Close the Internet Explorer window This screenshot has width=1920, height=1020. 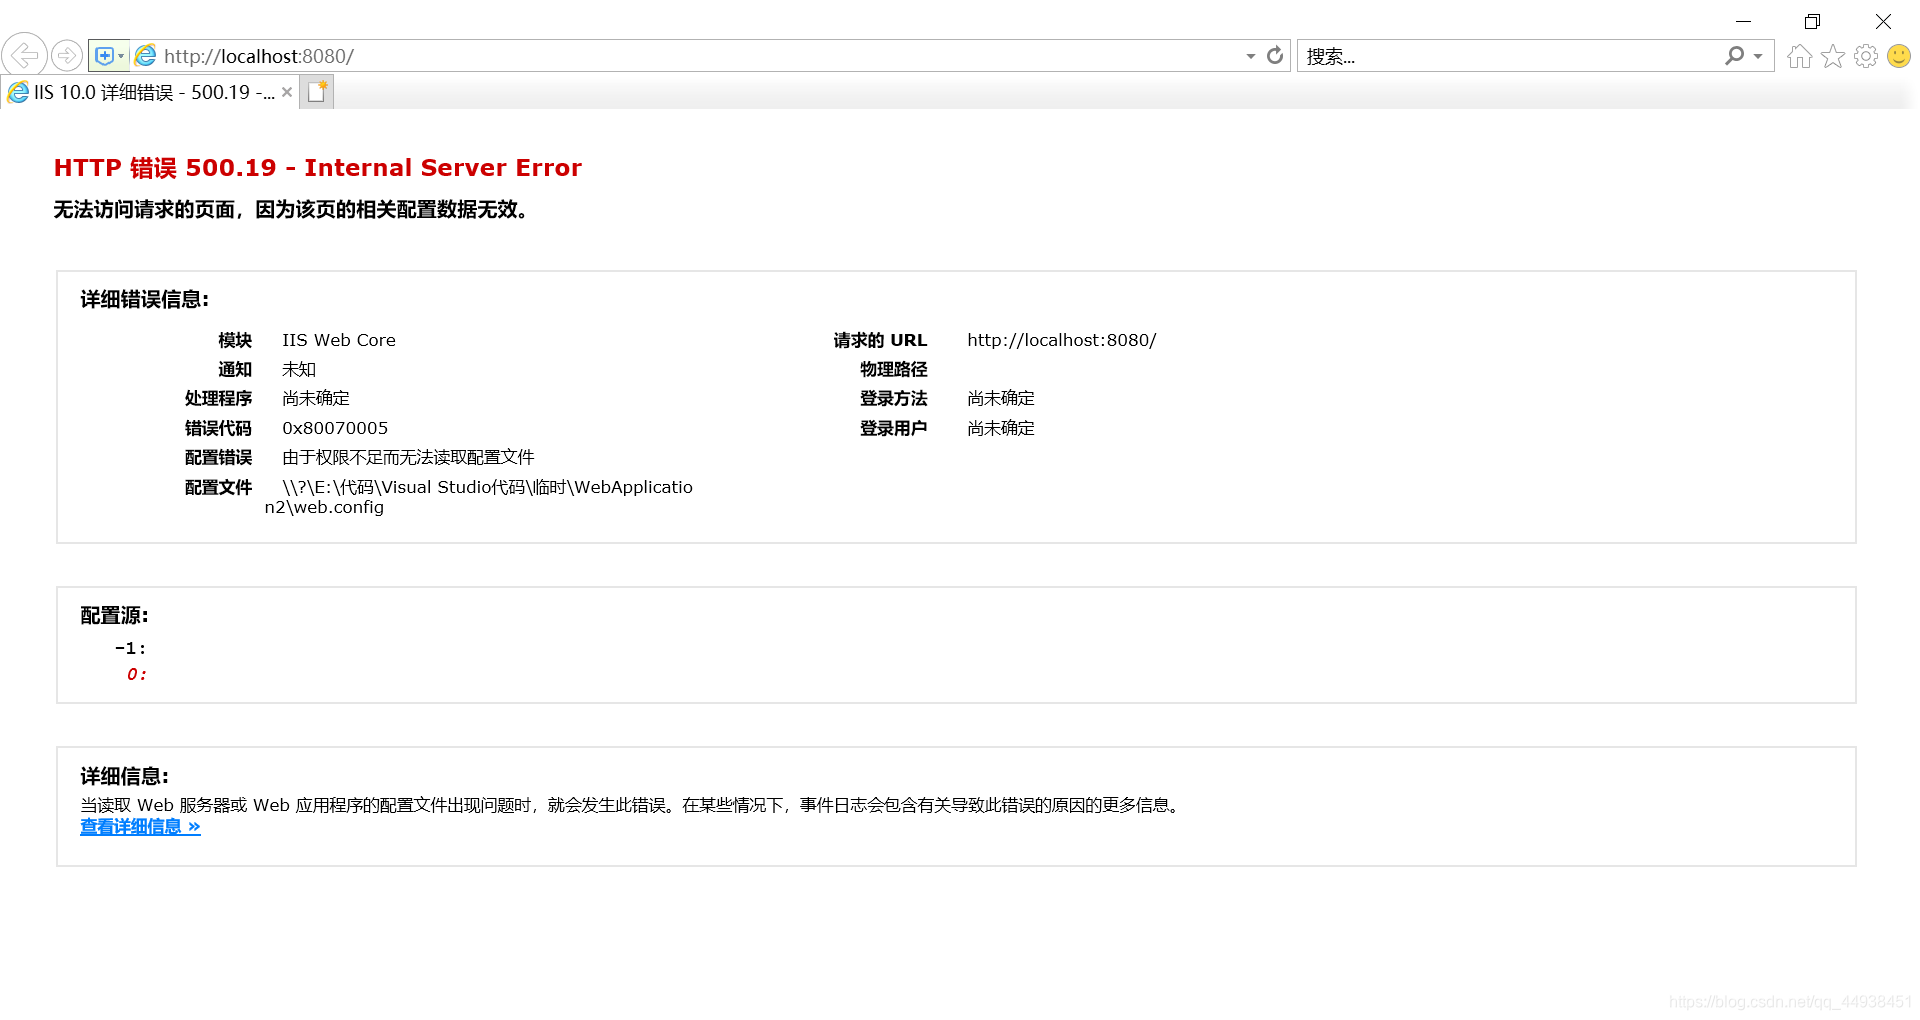(1883, 21)
